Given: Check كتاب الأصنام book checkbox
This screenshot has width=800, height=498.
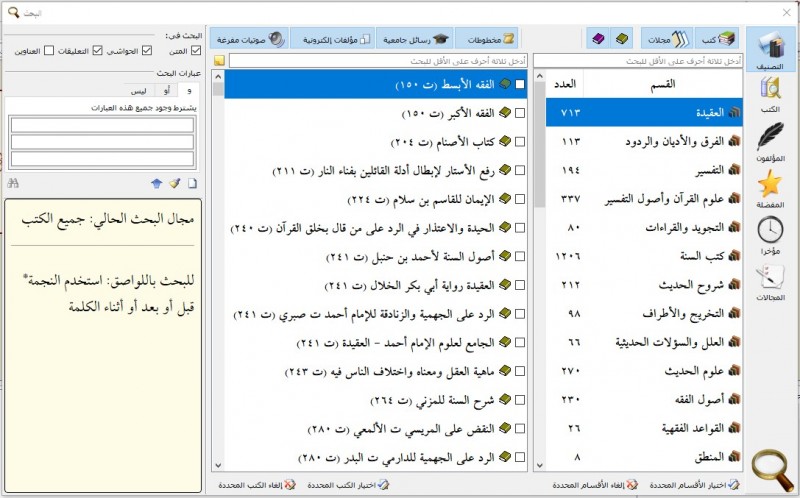Looking at the screenshot, I should point(520,142).
